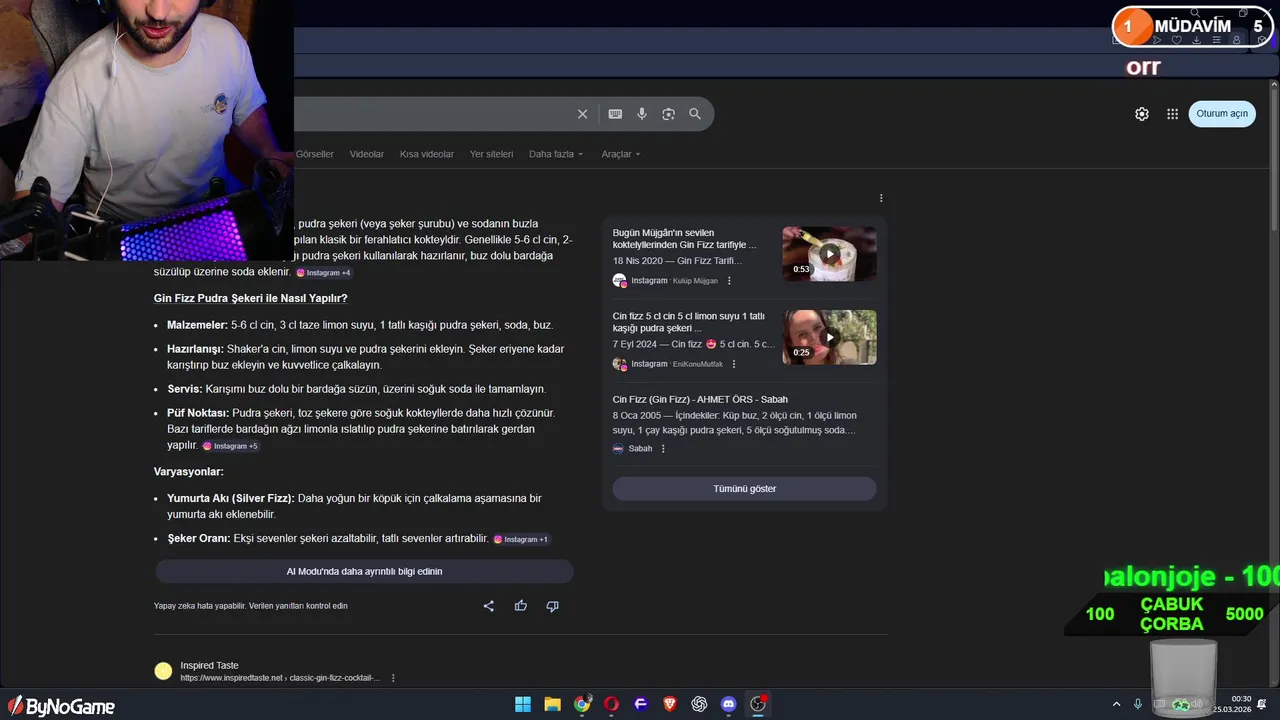Screen dimensions: 1280x720
Task: Start voice search with the microphone icon
Action: pos(642,114)
